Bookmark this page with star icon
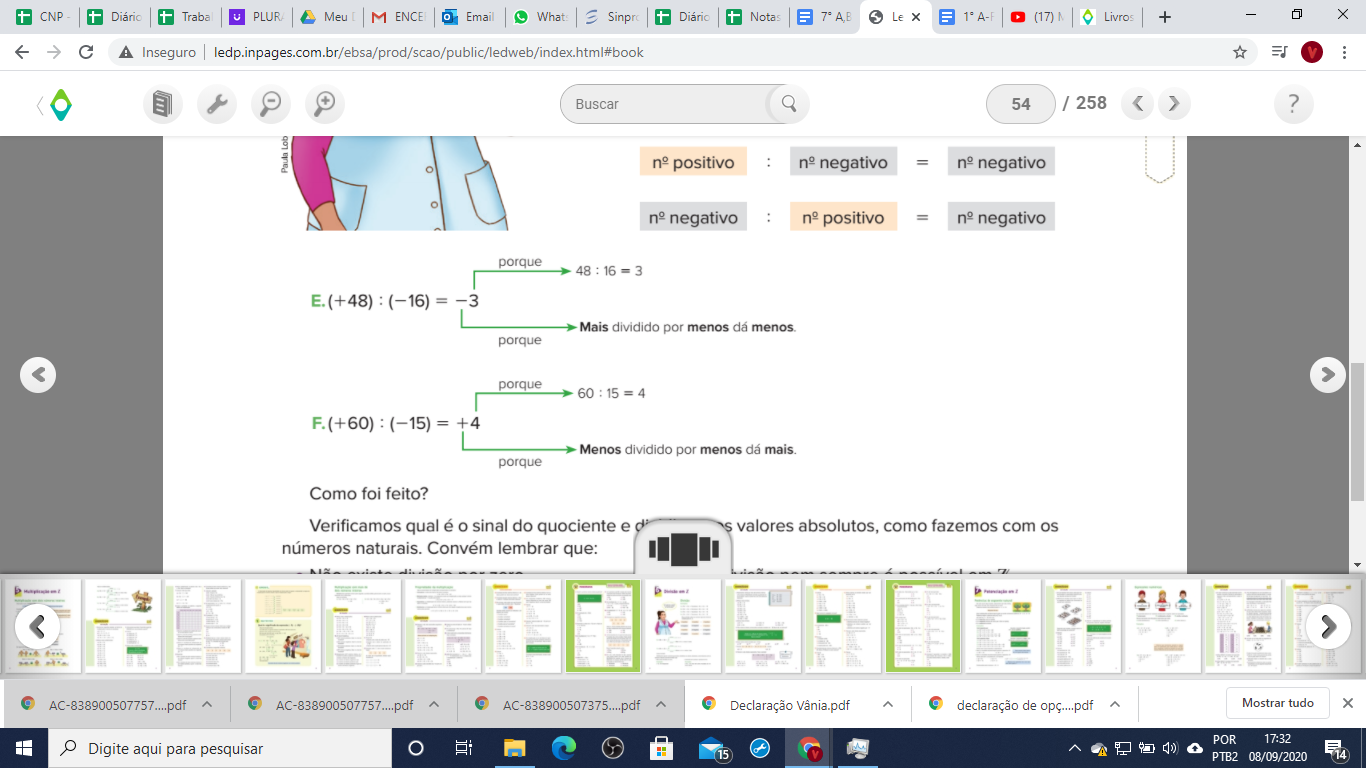 tap(1240, 52)
